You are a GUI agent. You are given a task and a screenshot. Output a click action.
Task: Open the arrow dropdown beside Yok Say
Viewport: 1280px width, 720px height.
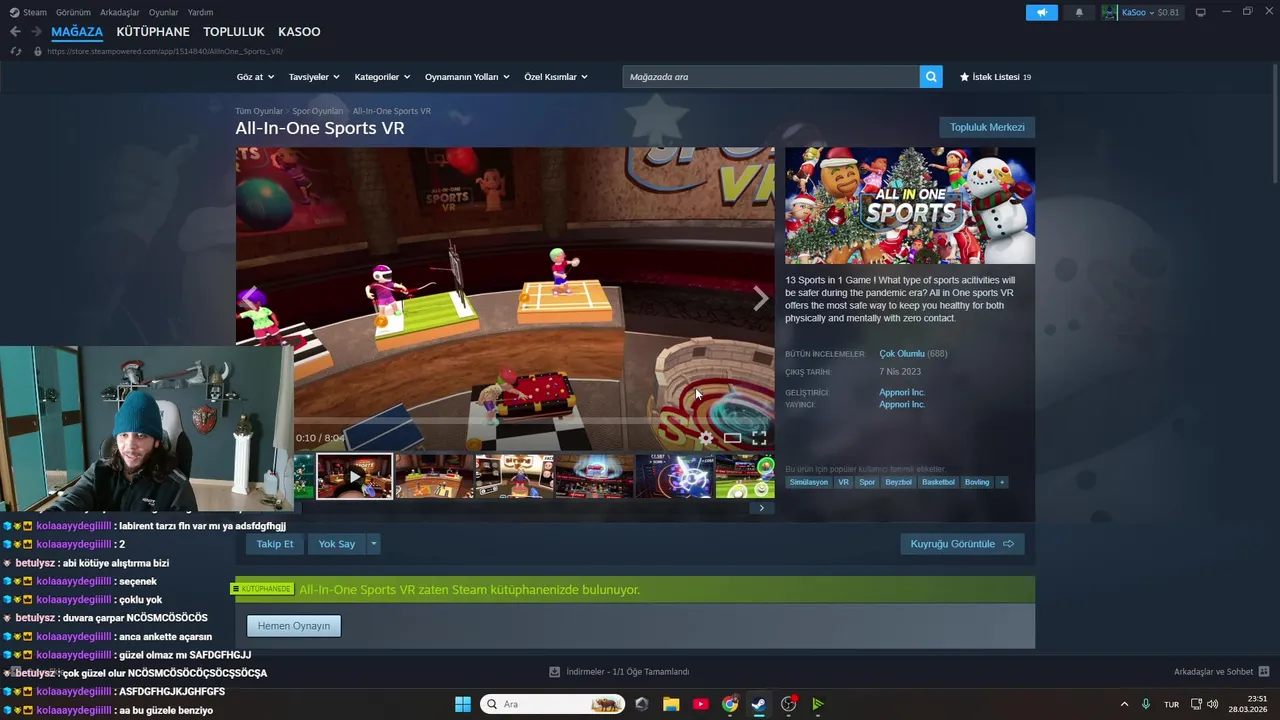click(x=373, y=544)
